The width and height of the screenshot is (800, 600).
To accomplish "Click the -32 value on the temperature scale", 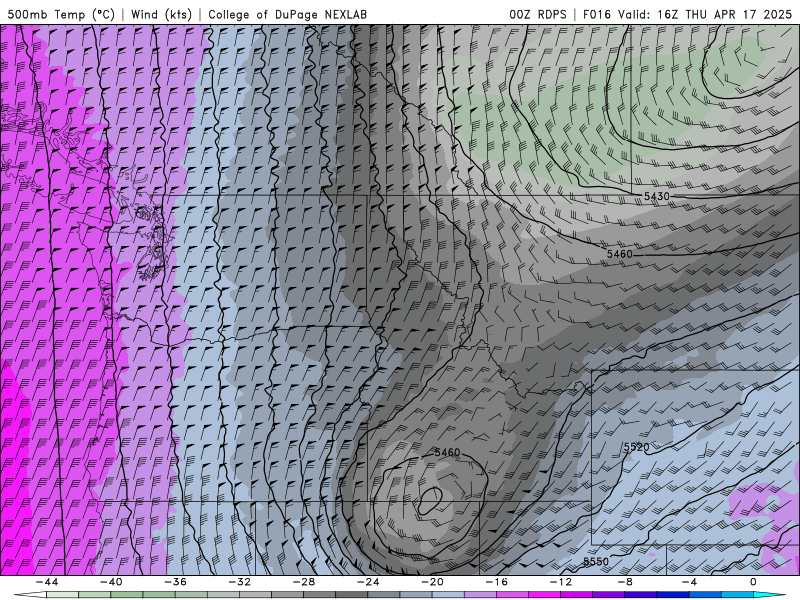I will (x=239, y=582).
